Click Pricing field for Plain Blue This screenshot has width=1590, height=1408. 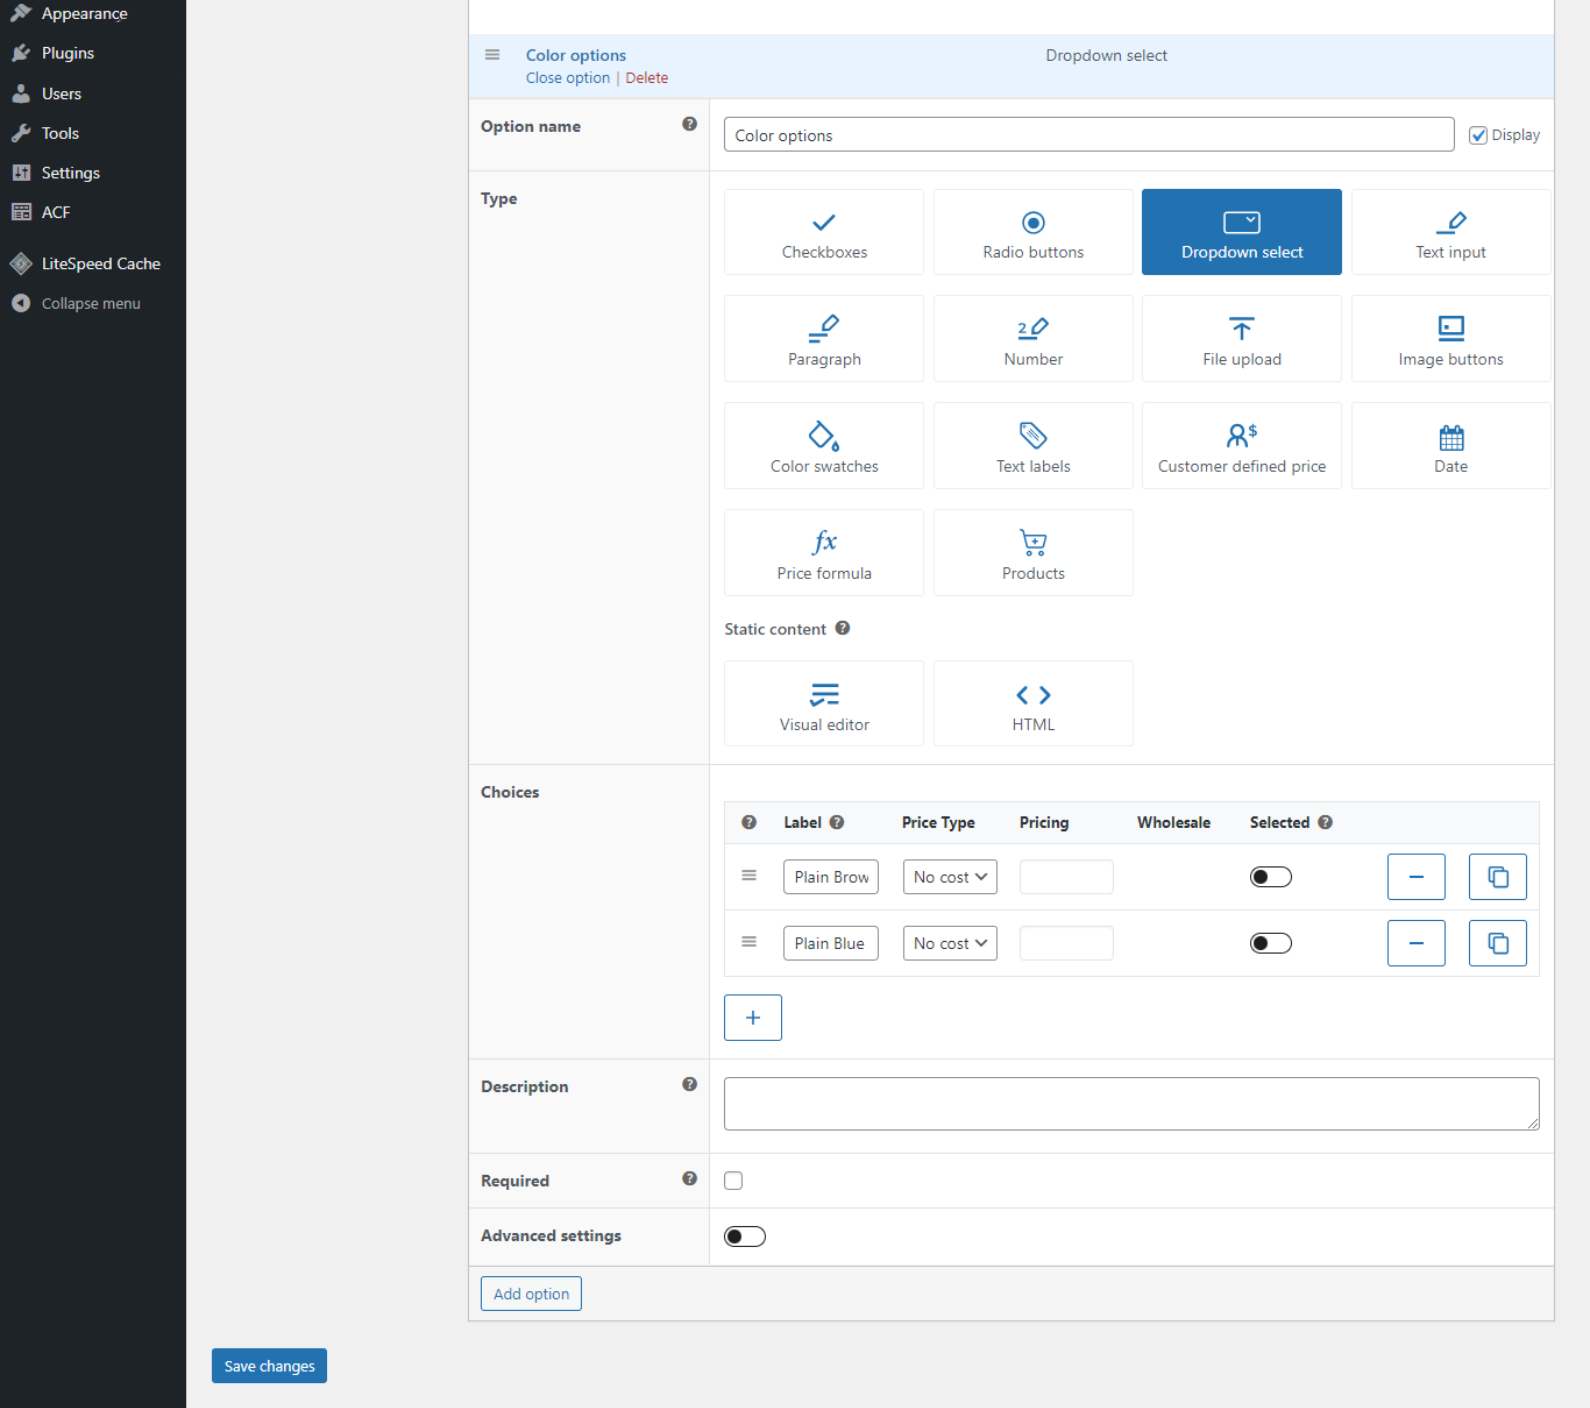(1066, 943)
